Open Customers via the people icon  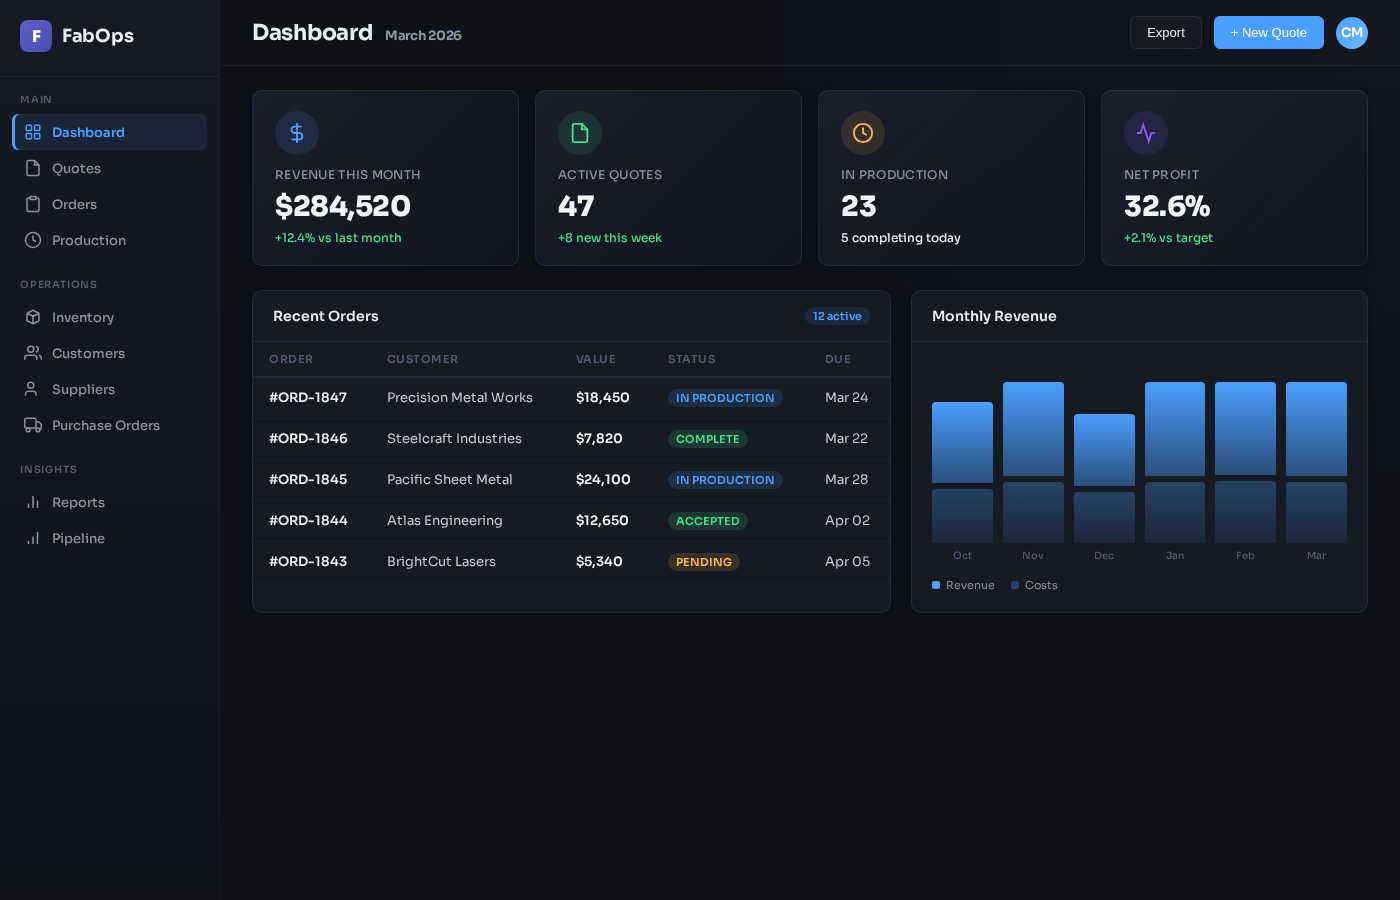(32, 353)
